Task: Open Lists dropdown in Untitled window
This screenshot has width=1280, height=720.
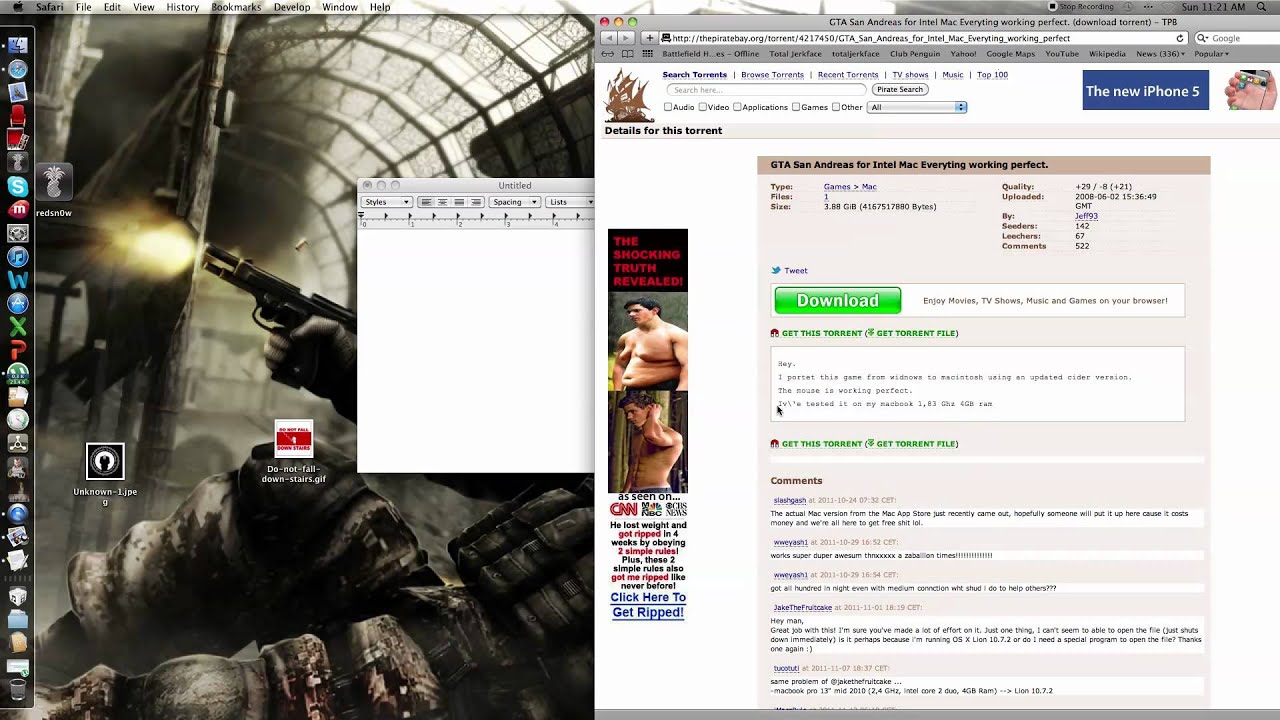Action: tap(570, 202)
